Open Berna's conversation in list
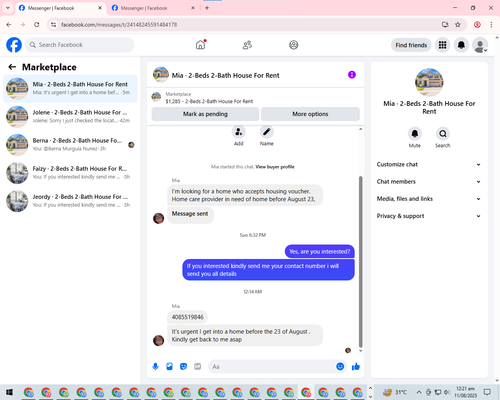 click(x=70, y=145)
